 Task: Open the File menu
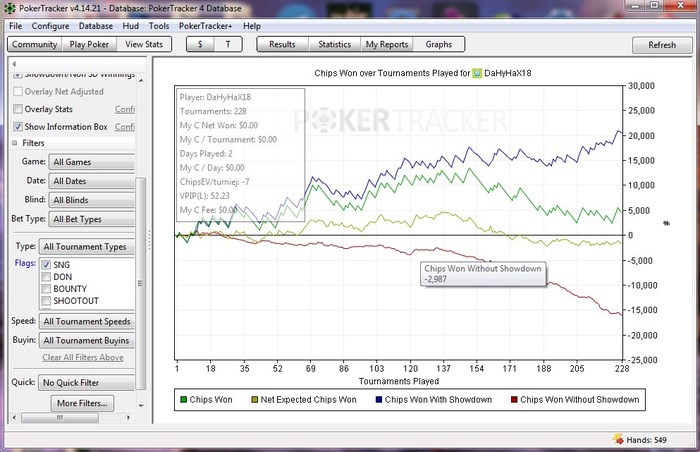coord(16,26)
